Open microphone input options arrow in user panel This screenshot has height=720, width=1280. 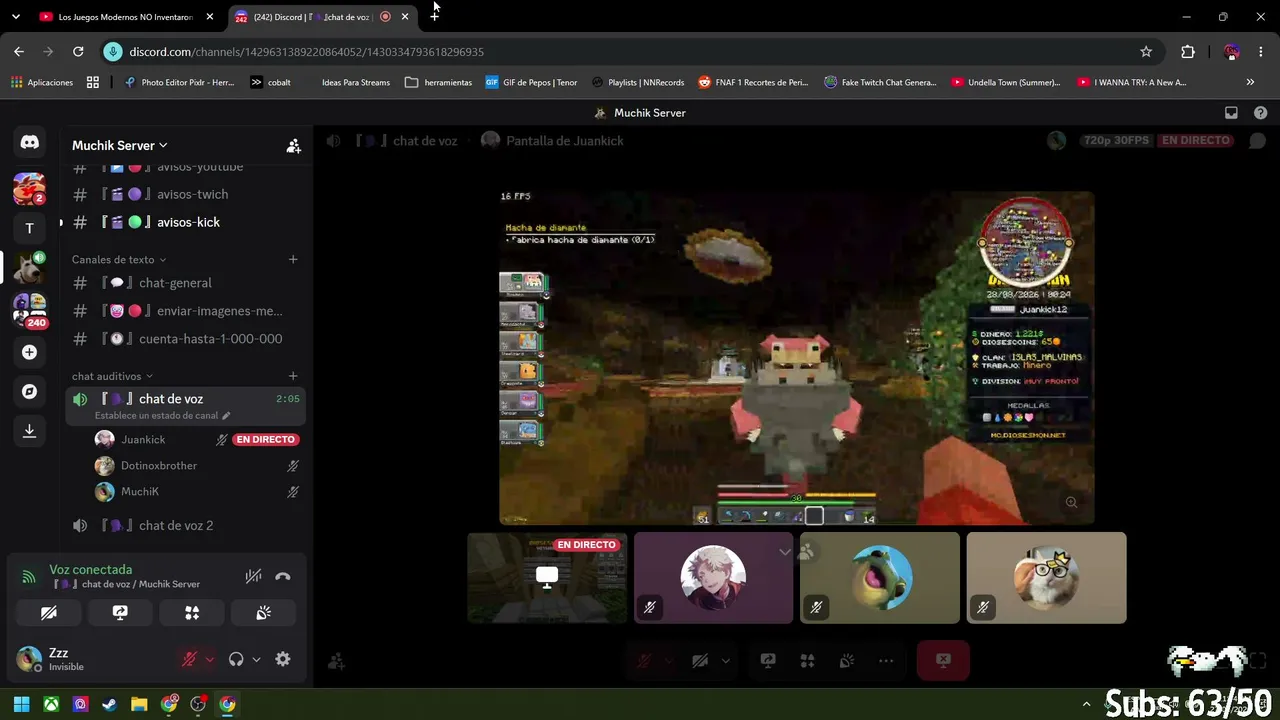tap(209, 659)
